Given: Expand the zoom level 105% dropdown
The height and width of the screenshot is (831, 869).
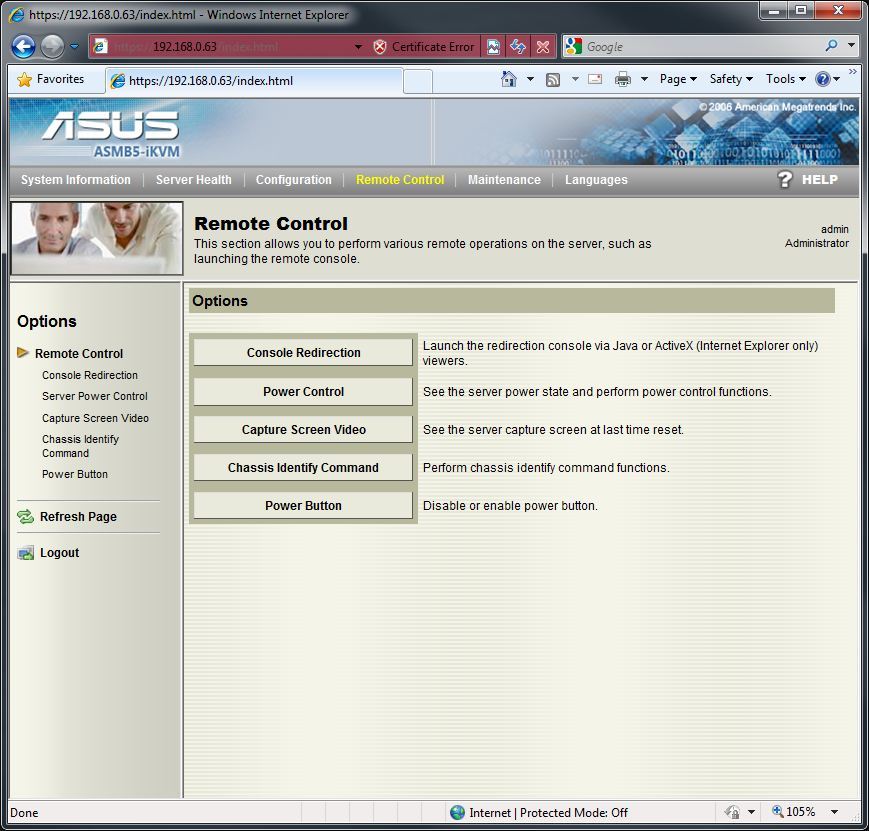Looking at the screenshot, I should coord(834,812).
